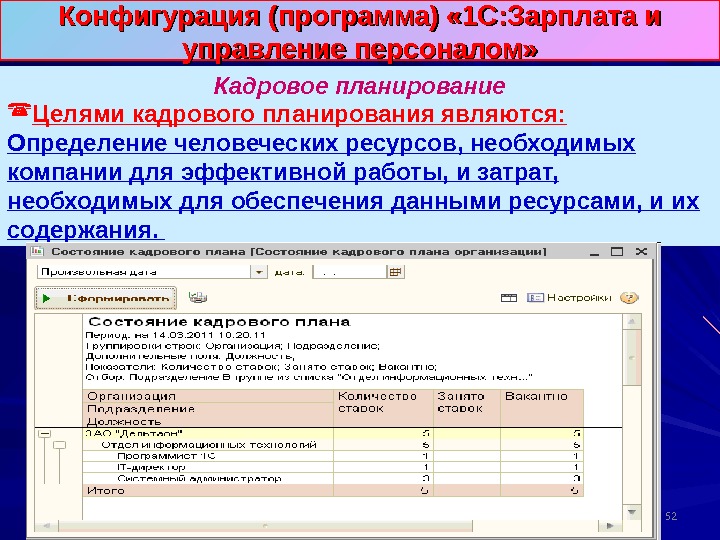Click the horizontal scrollbar right arrow

[x=610, y=526]
